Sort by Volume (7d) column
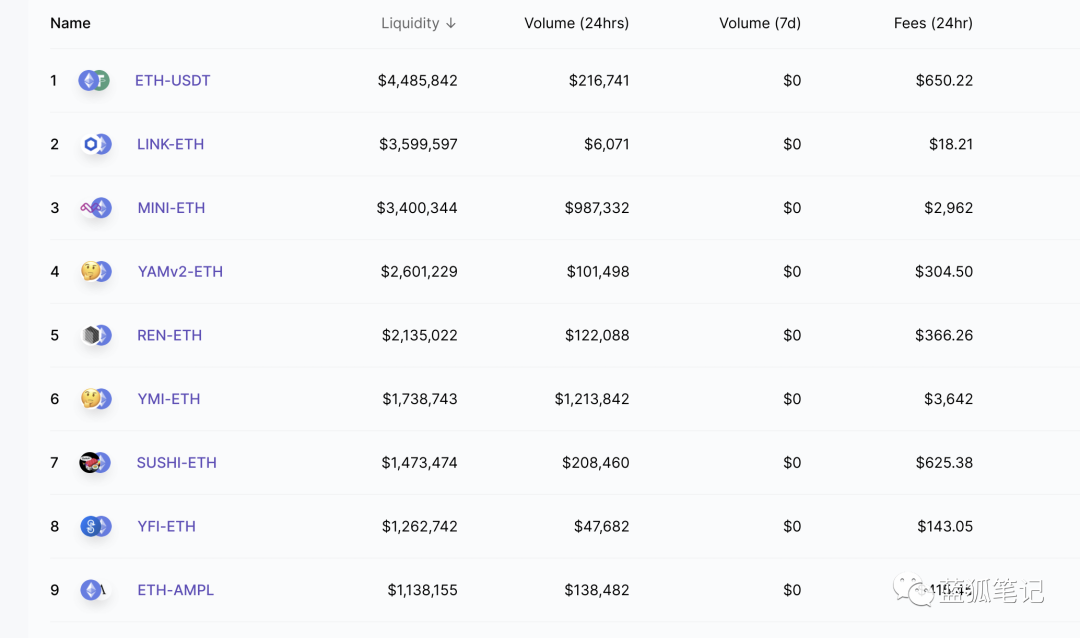Image resolution: width=1080 pixels, height=638 pixels. (x=759, y=23)
